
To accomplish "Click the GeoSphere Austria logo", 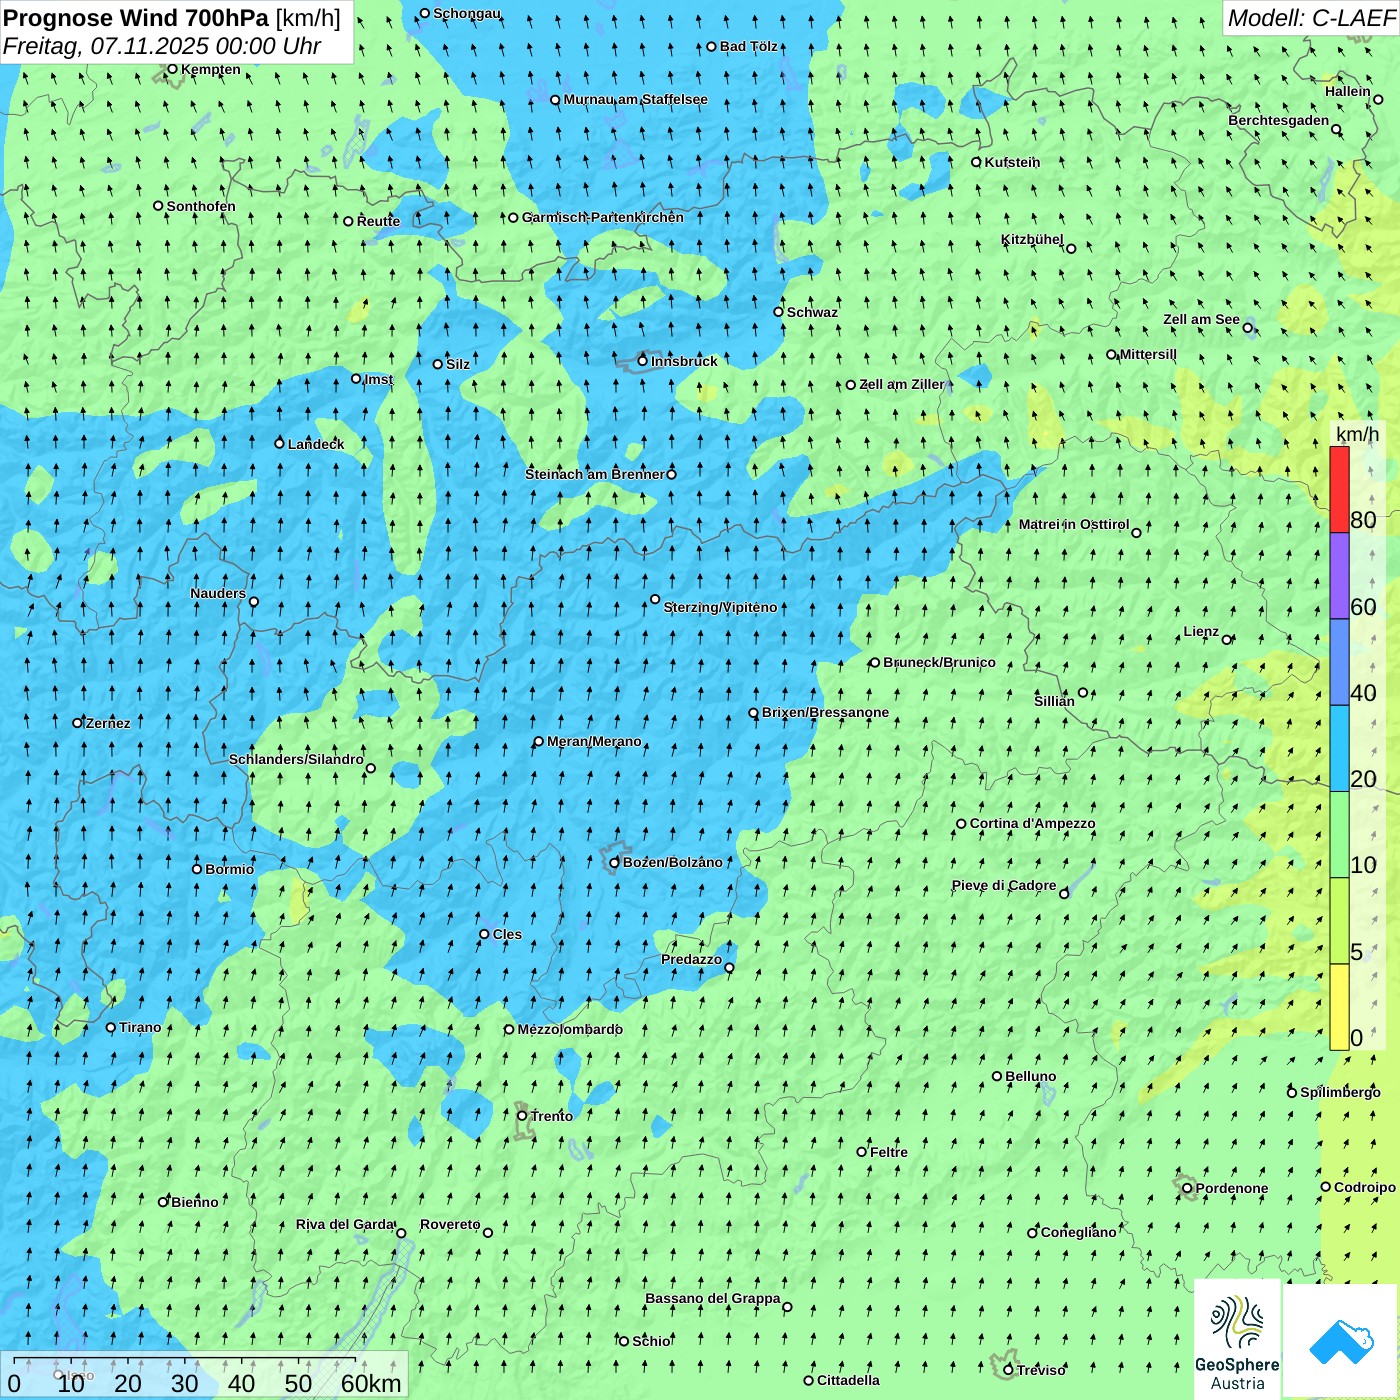I will [x=1237, y=1340].
